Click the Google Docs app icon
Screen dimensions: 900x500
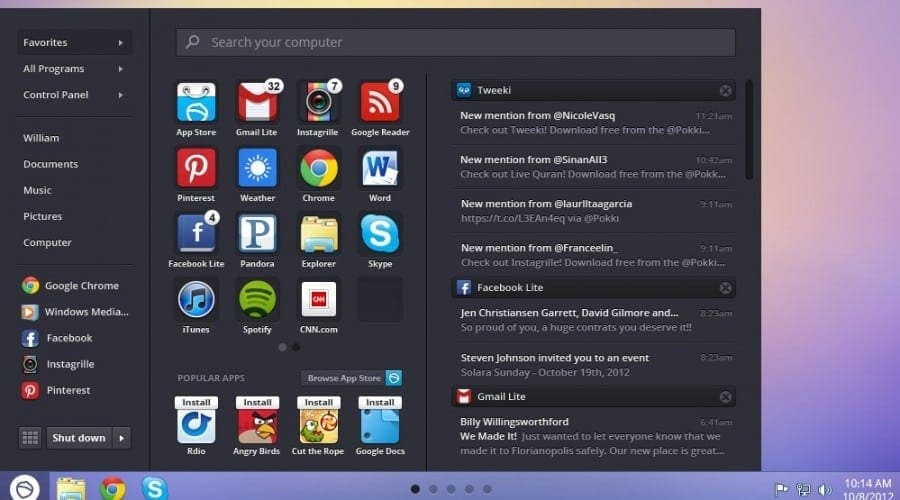tap(379, 426)
